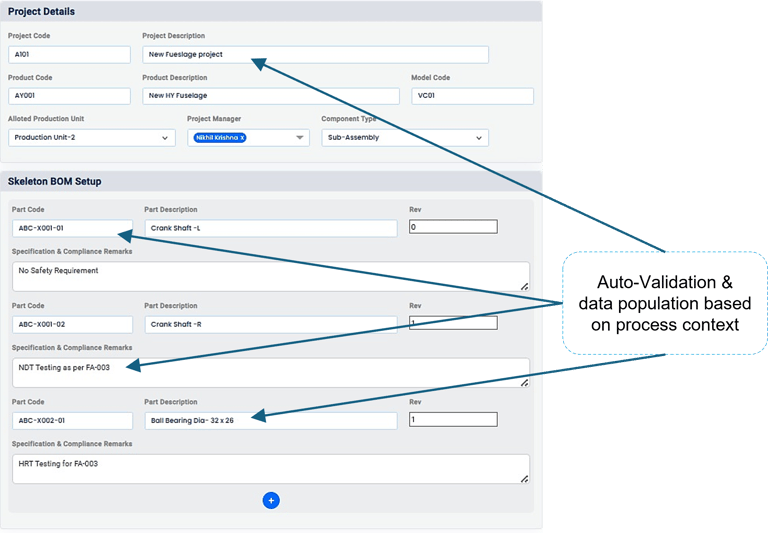Screen dimensions: 768x533
Task: Click the Skeleton BOM Setup section header
Action: (271, 181)
